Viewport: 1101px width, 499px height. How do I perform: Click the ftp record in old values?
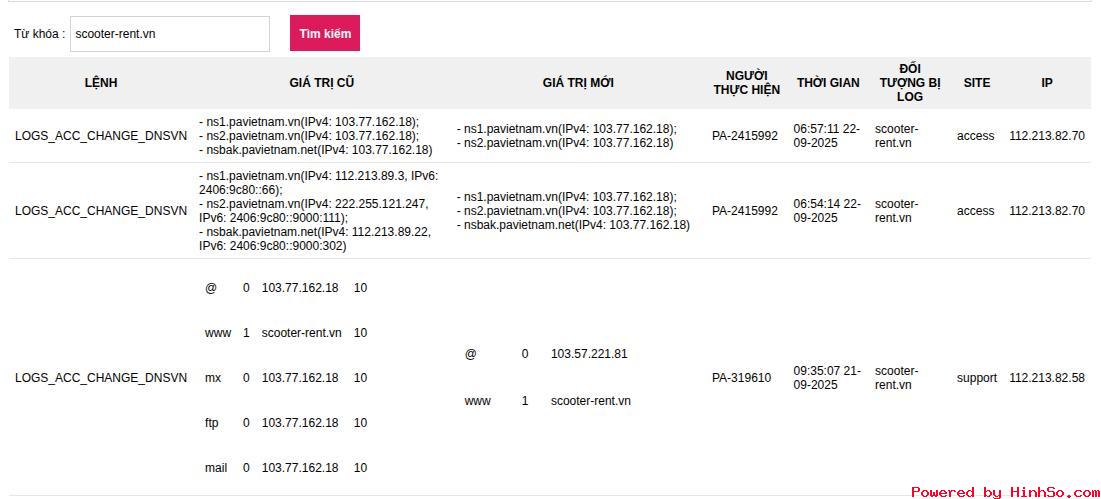212,423
